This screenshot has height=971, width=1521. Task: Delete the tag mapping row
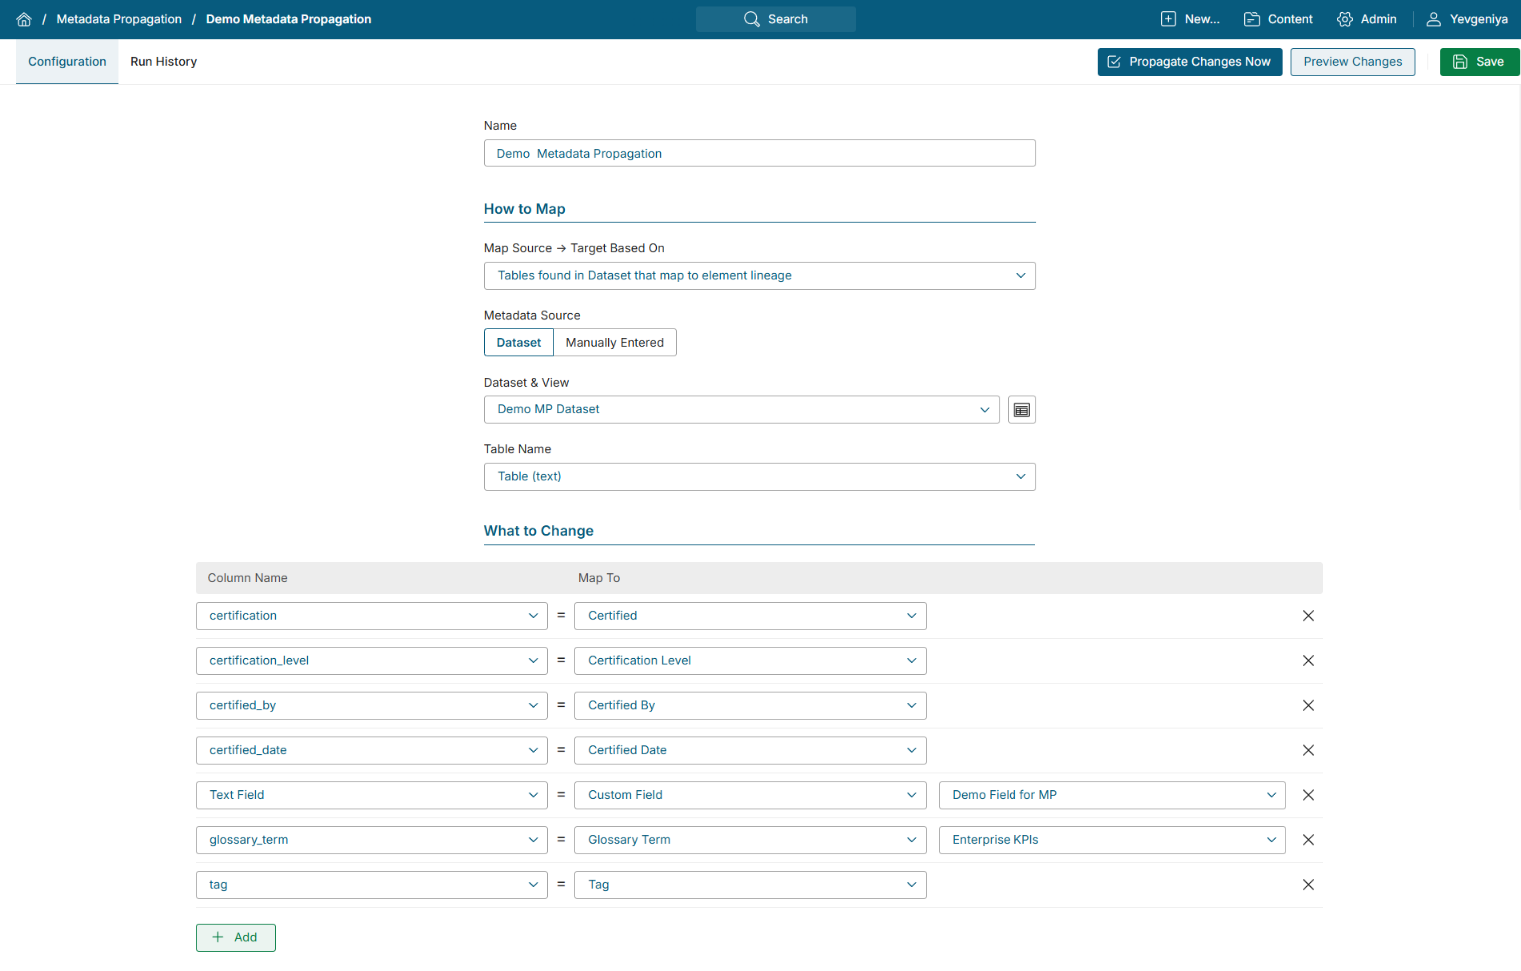1307,885
